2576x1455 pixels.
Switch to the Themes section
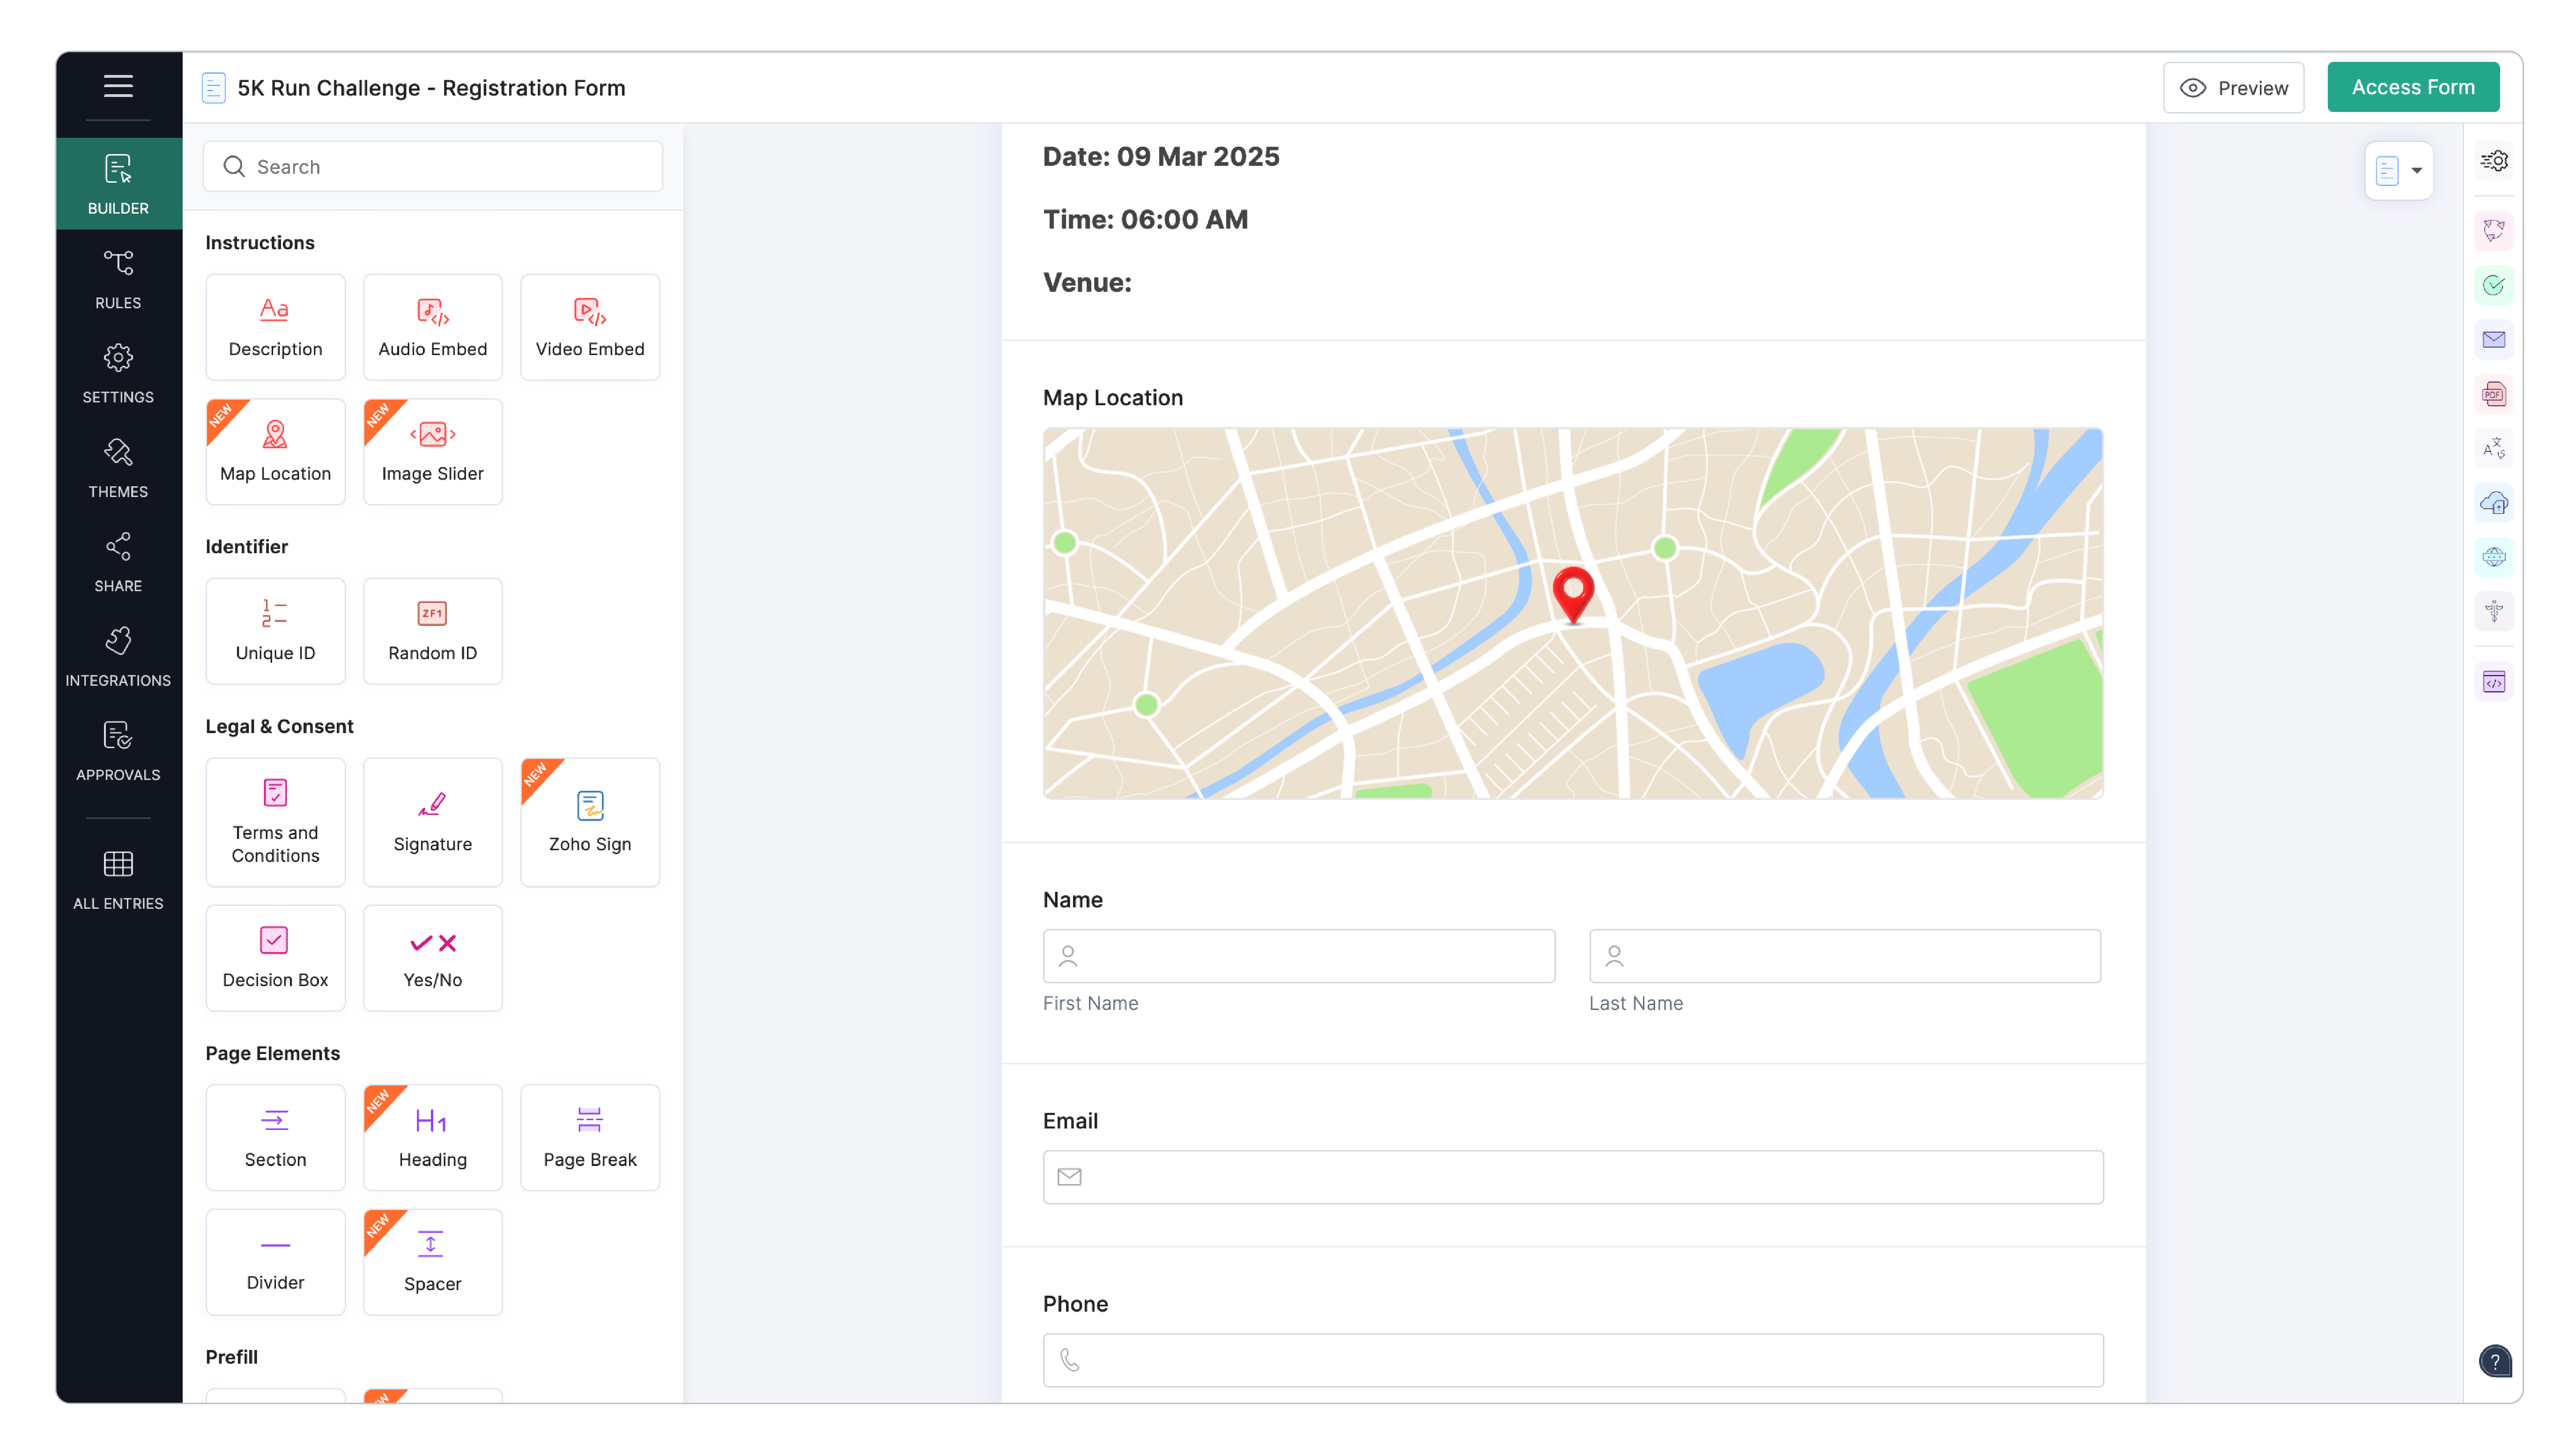117,467
